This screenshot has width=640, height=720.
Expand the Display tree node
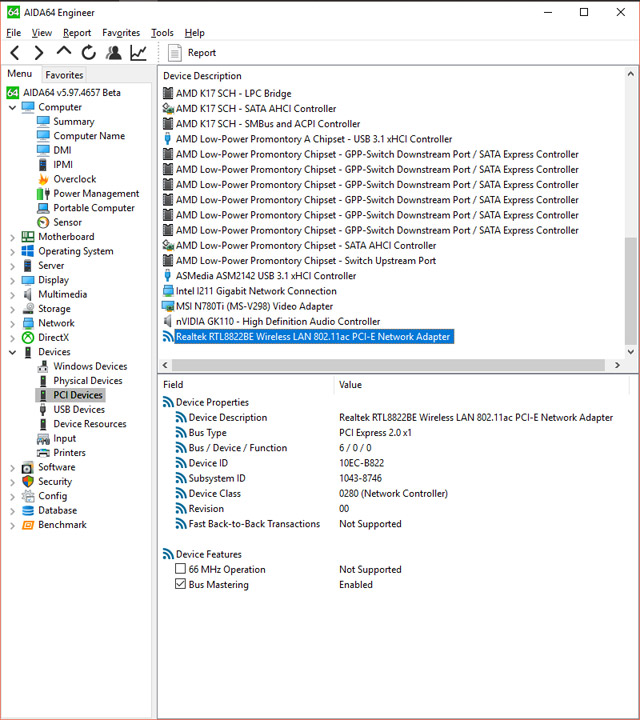click(x=12, y=281)
